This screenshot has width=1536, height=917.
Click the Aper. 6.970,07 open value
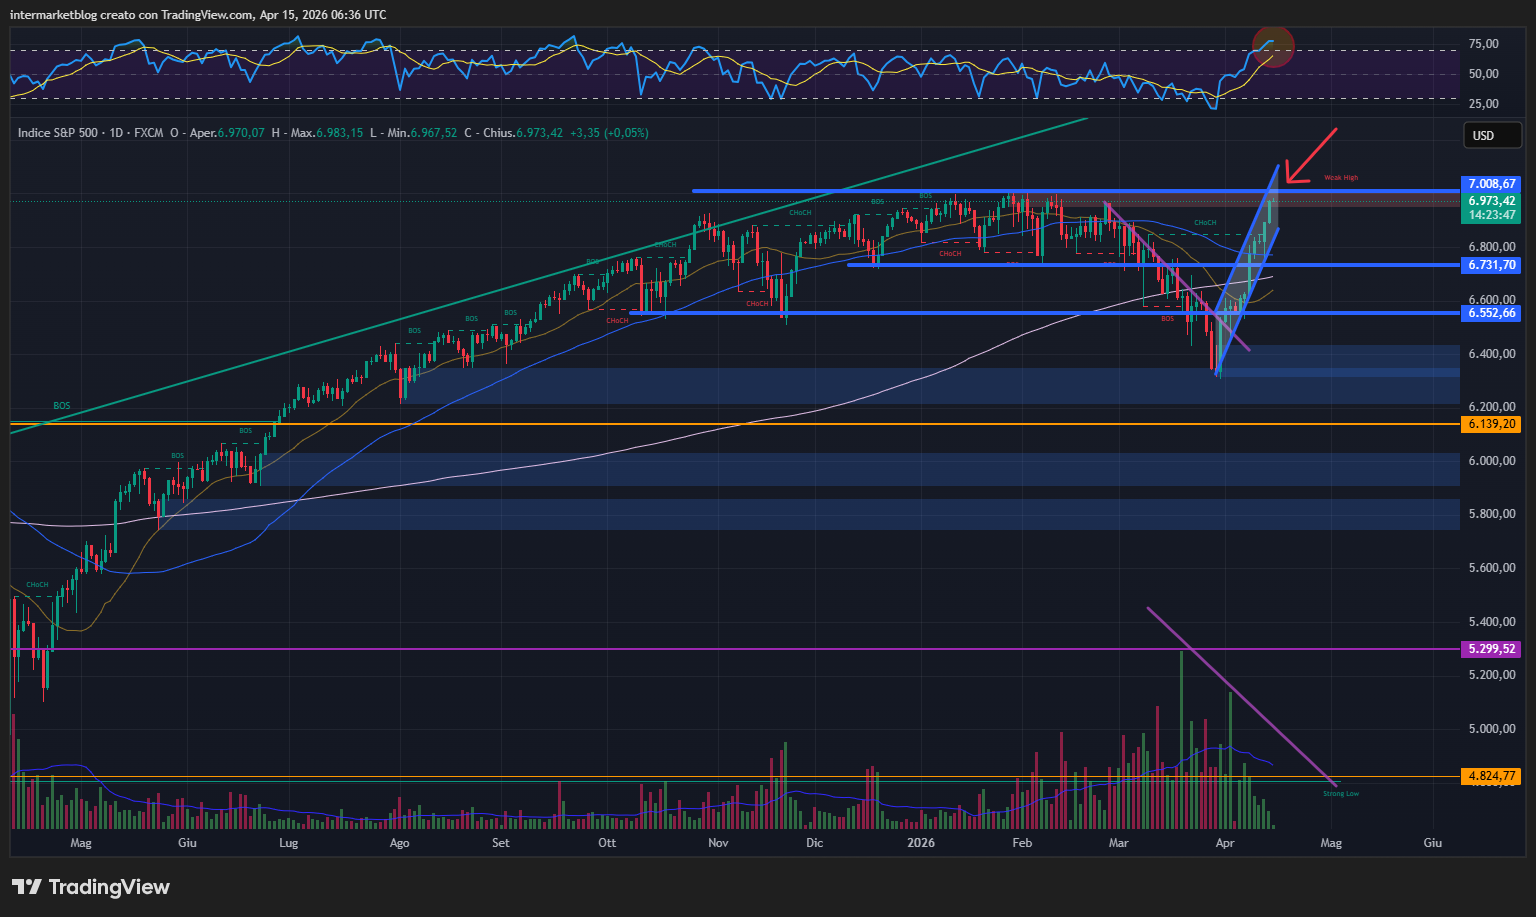tap(217, 133)
